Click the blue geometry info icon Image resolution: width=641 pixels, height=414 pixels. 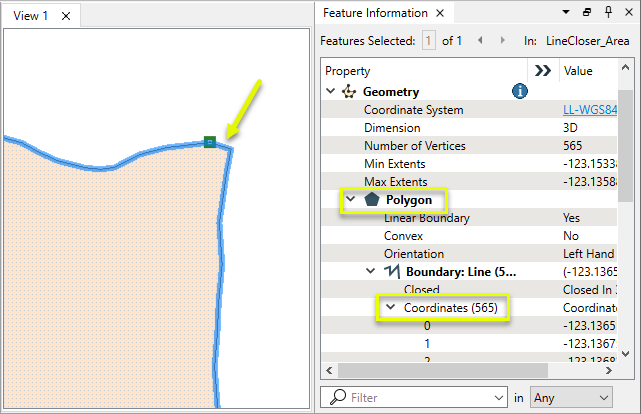(520, 91)
